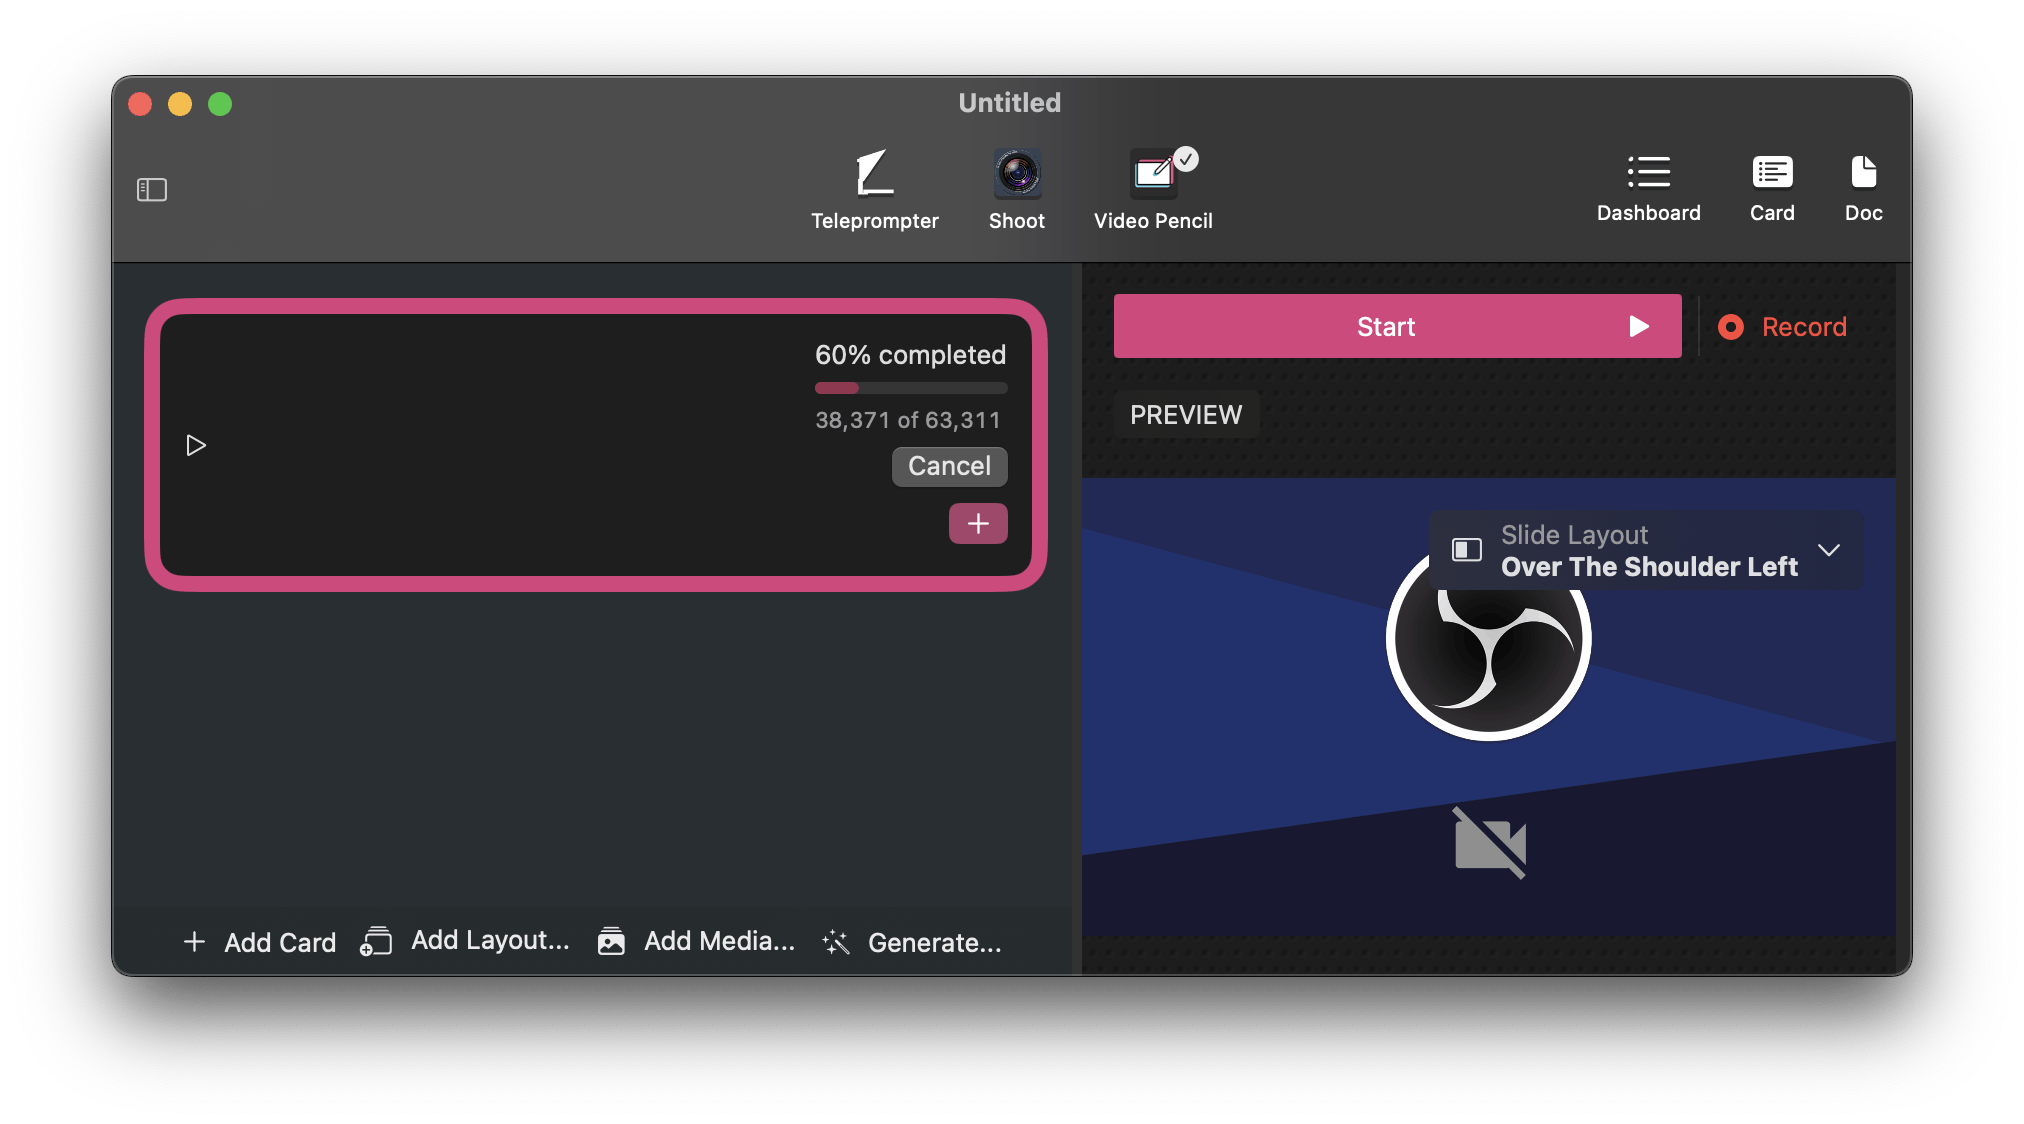Open Video Pencil tool

(x=1153, y=190)
